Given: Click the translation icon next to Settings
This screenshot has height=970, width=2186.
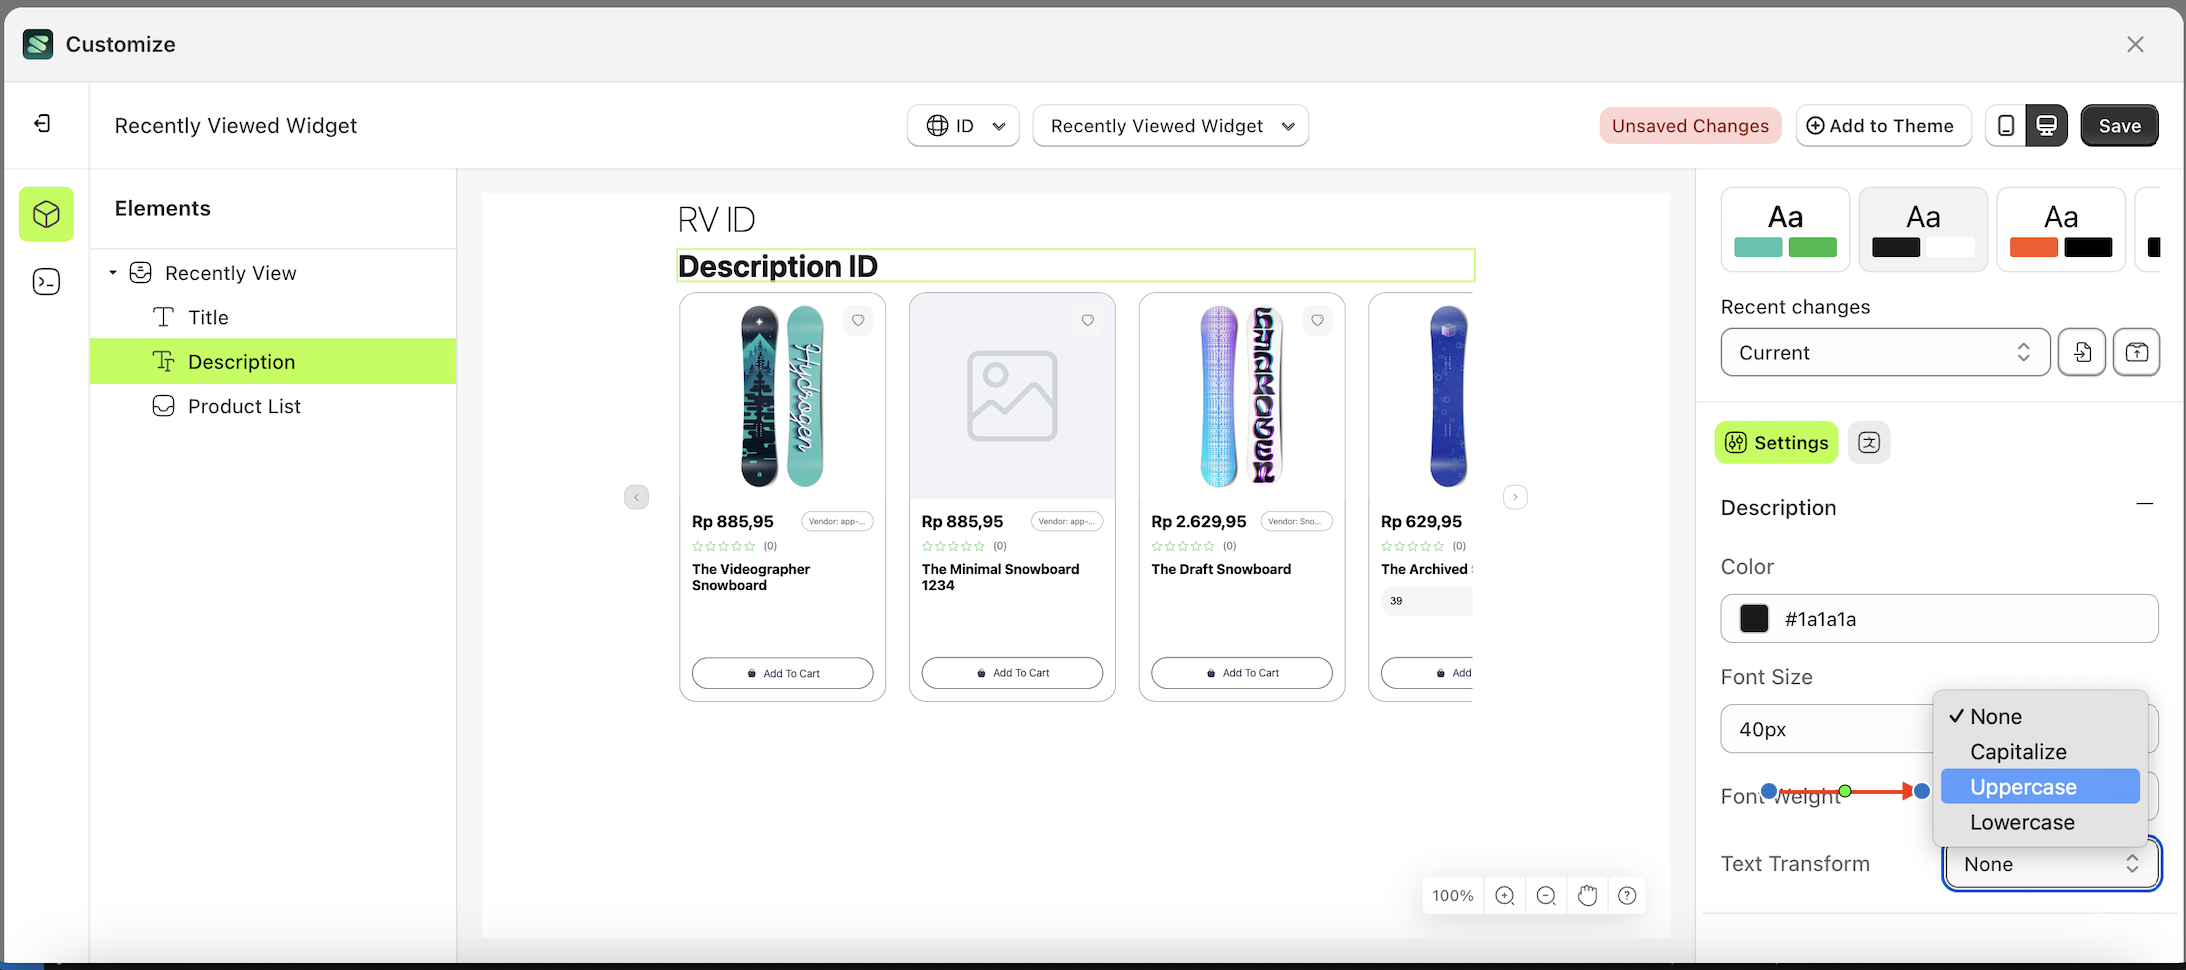Looking at the screenshot, I should [1869, 441].
